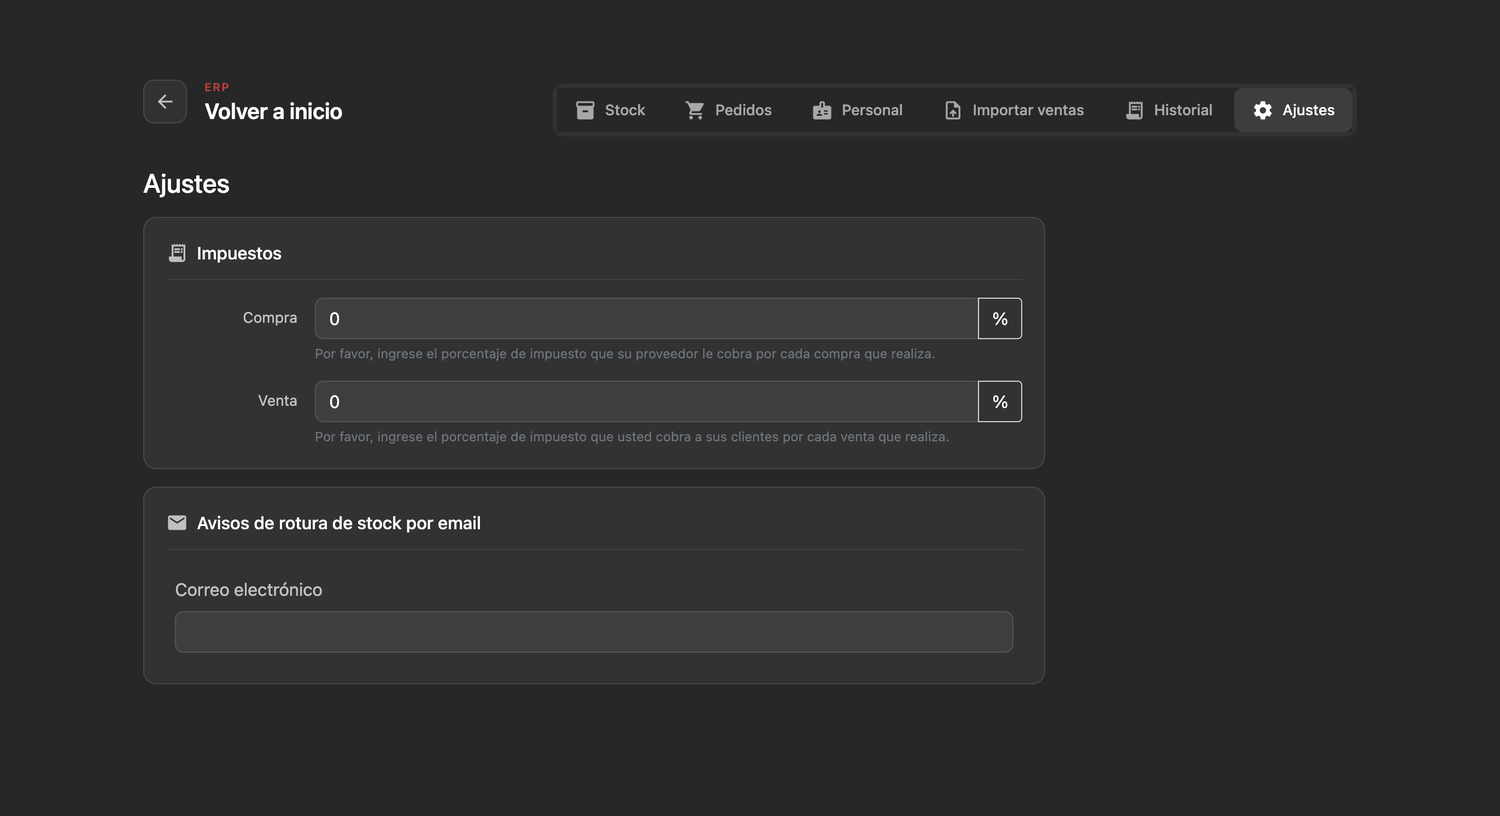Click the Volver a inicio link
This screenshot has width=1500, height=816.
(273, 111)
